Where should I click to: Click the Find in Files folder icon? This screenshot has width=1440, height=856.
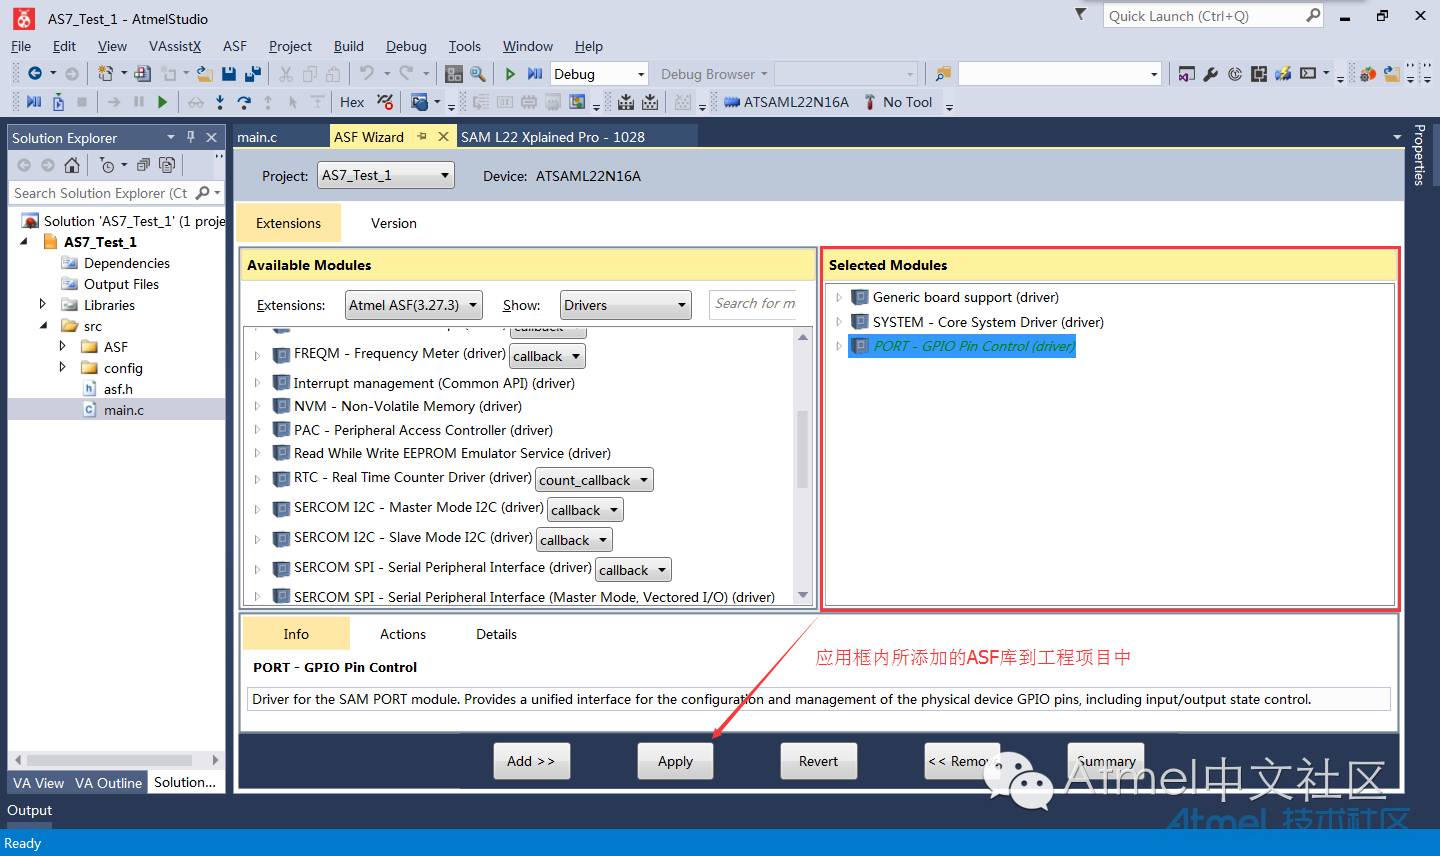point(943,74)
